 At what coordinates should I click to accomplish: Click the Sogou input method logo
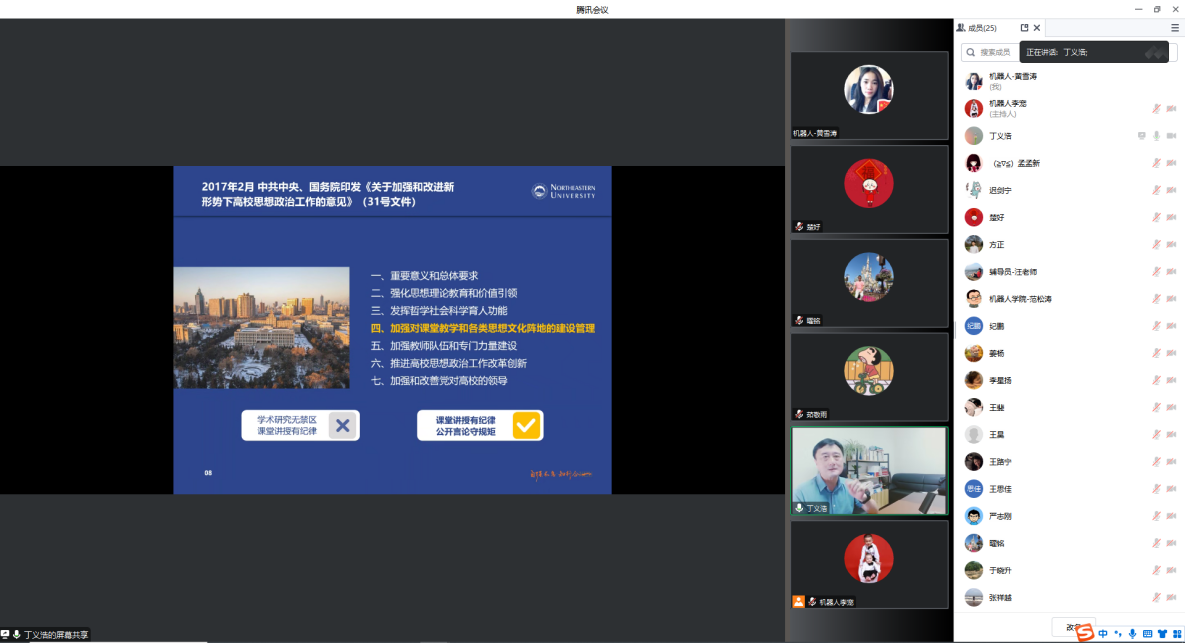click(x=1084, y=631)
